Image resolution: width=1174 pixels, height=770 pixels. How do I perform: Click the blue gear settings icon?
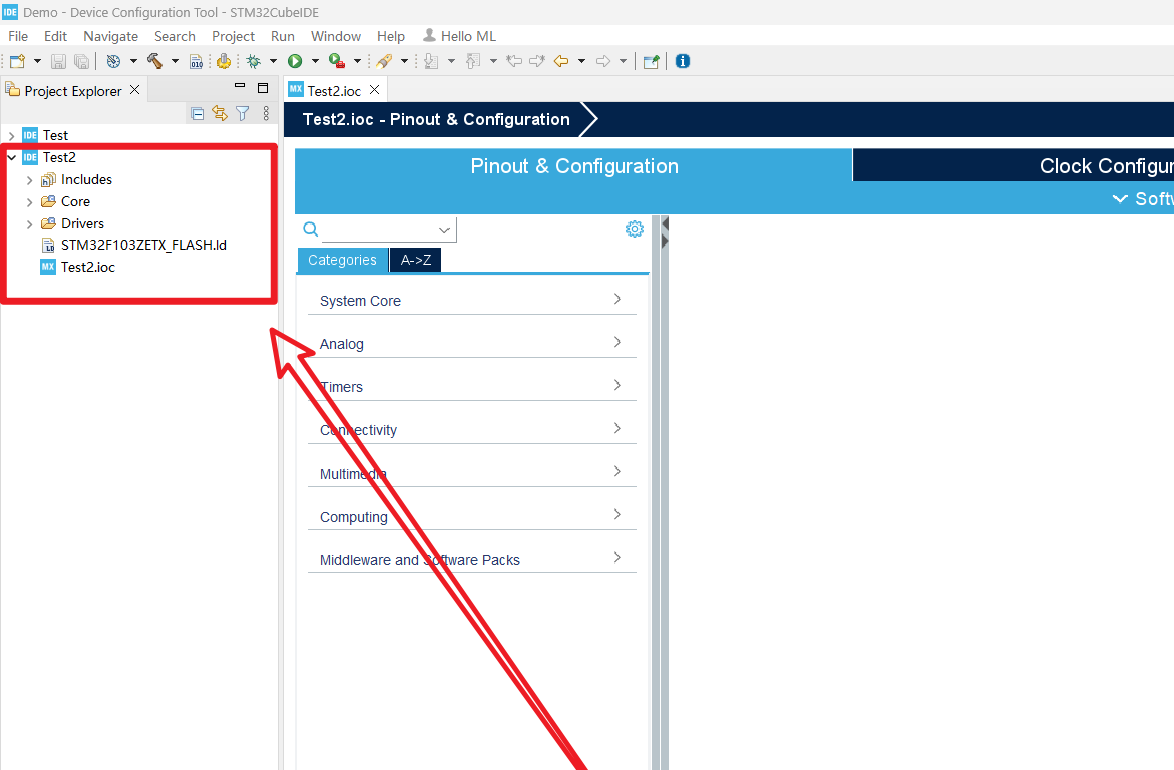pyautogui.click(x=634, y=228)
